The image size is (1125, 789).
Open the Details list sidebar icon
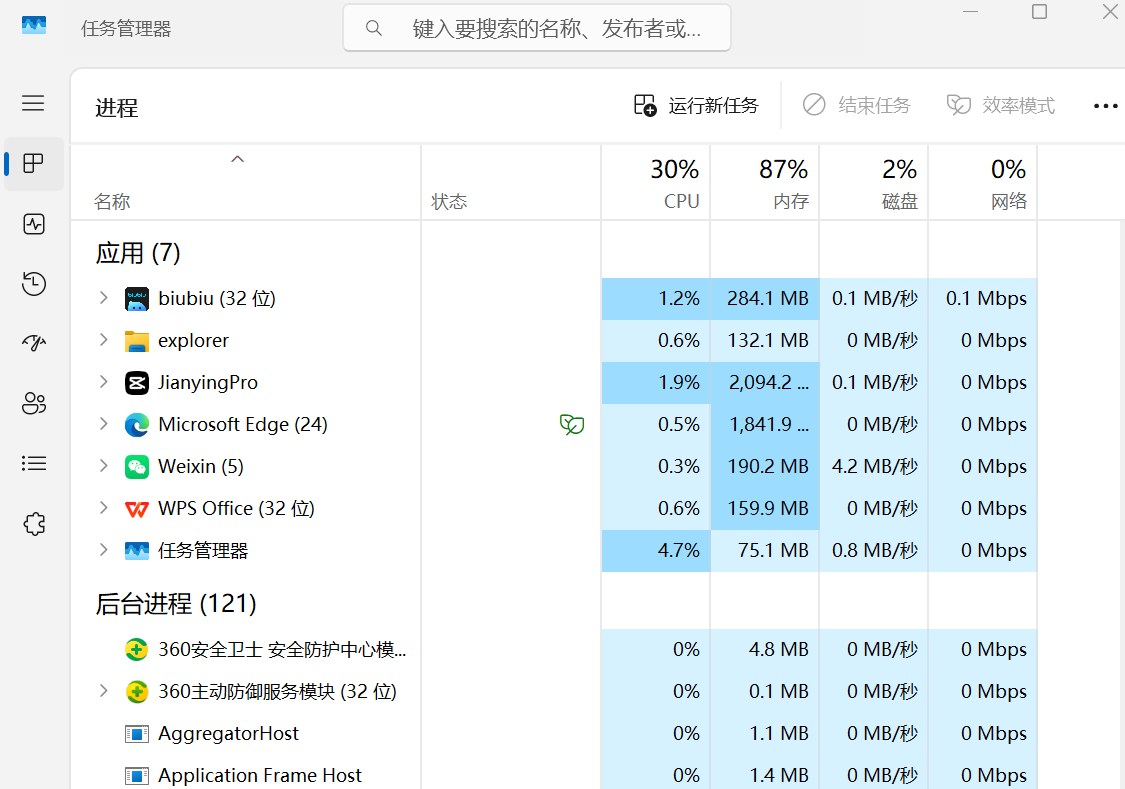pyautogui.click(x=34, y=463)
